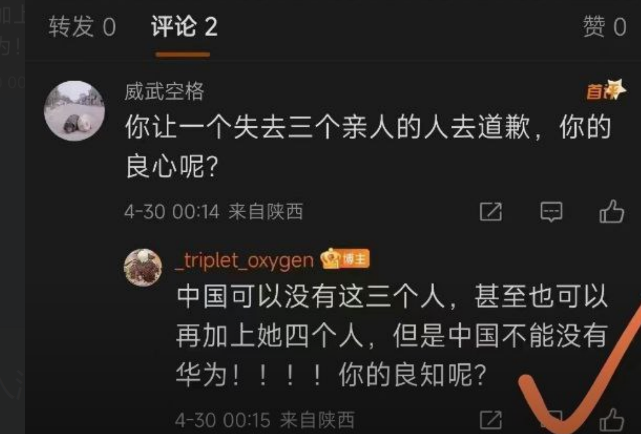Switch to the 评论 2 comments tab

click(x=184, y=27)
